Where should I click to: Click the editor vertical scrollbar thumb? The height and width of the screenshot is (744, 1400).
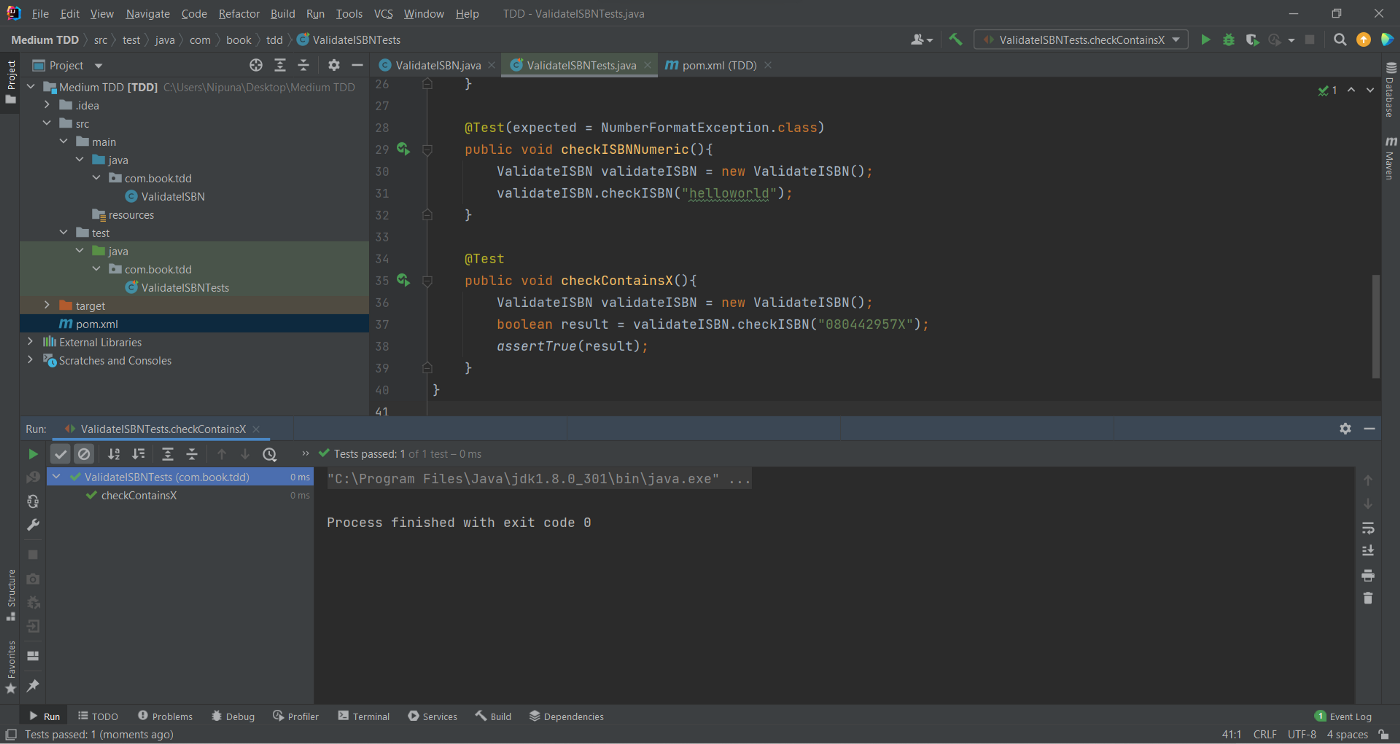point(1377,325)
